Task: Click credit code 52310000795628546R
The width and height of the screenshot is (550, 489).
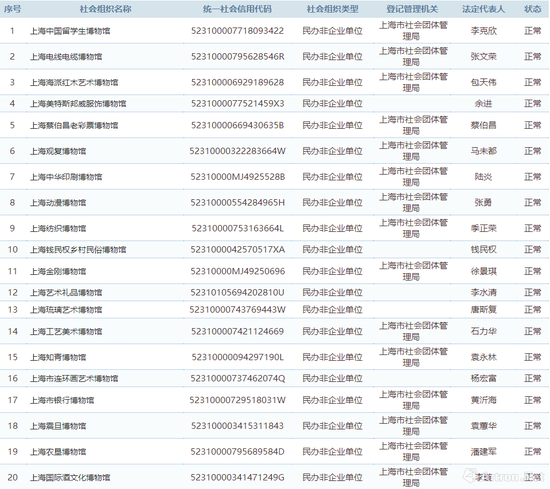Action: [x=237, y=56]
